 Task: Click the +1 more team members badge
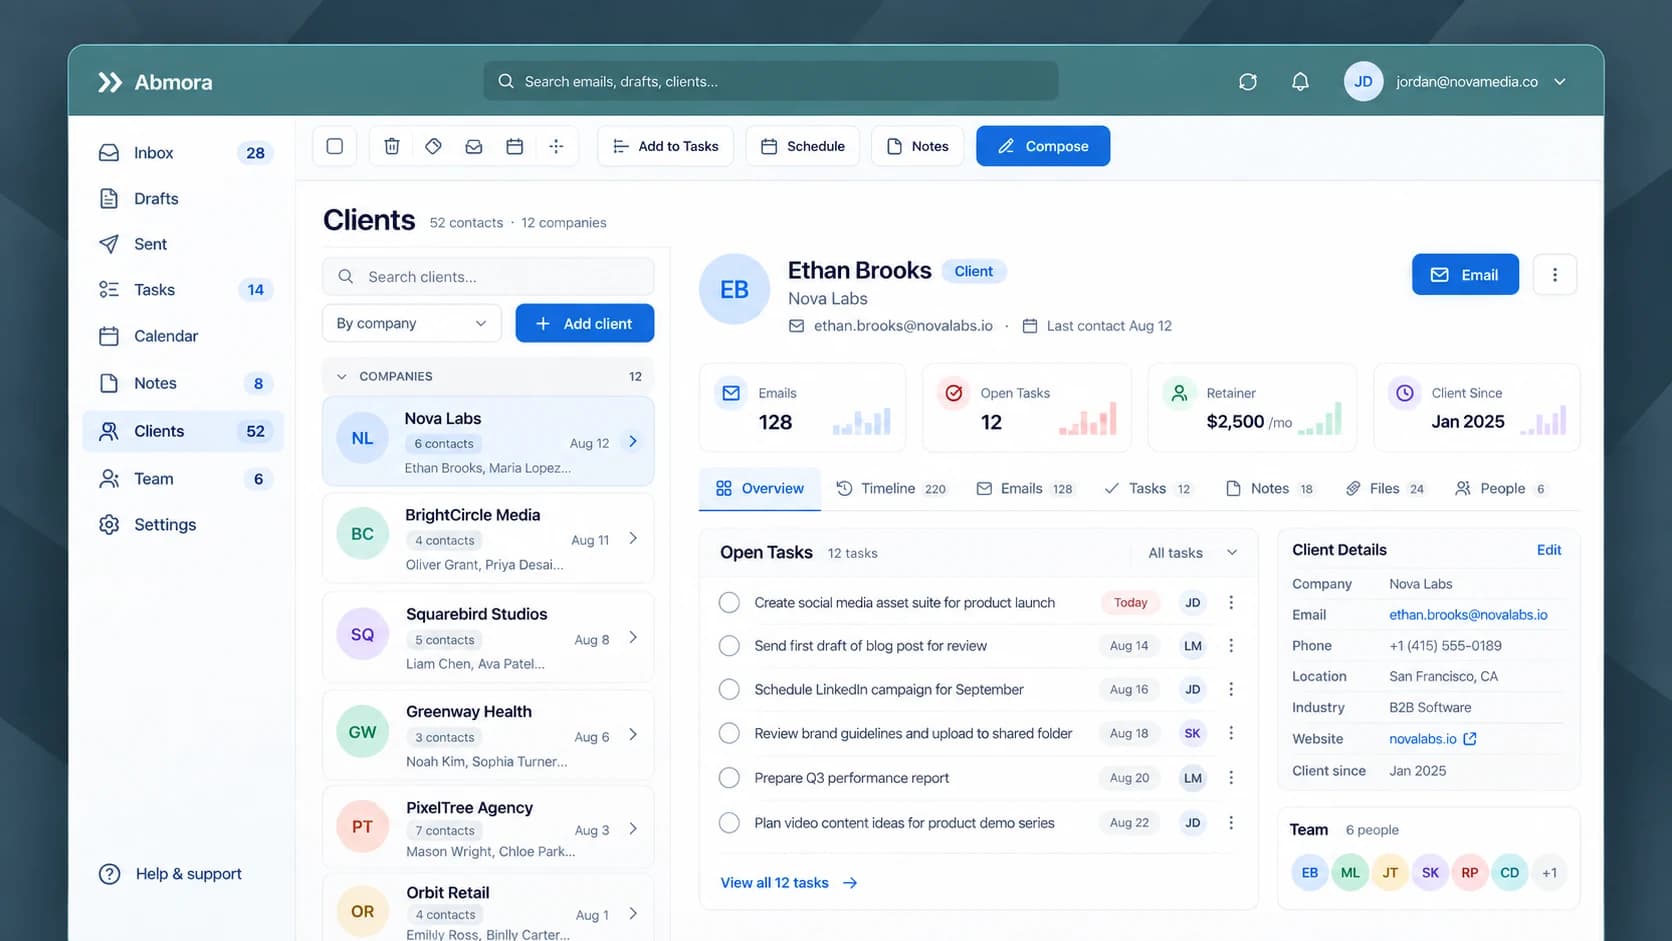pos(1549,873)
